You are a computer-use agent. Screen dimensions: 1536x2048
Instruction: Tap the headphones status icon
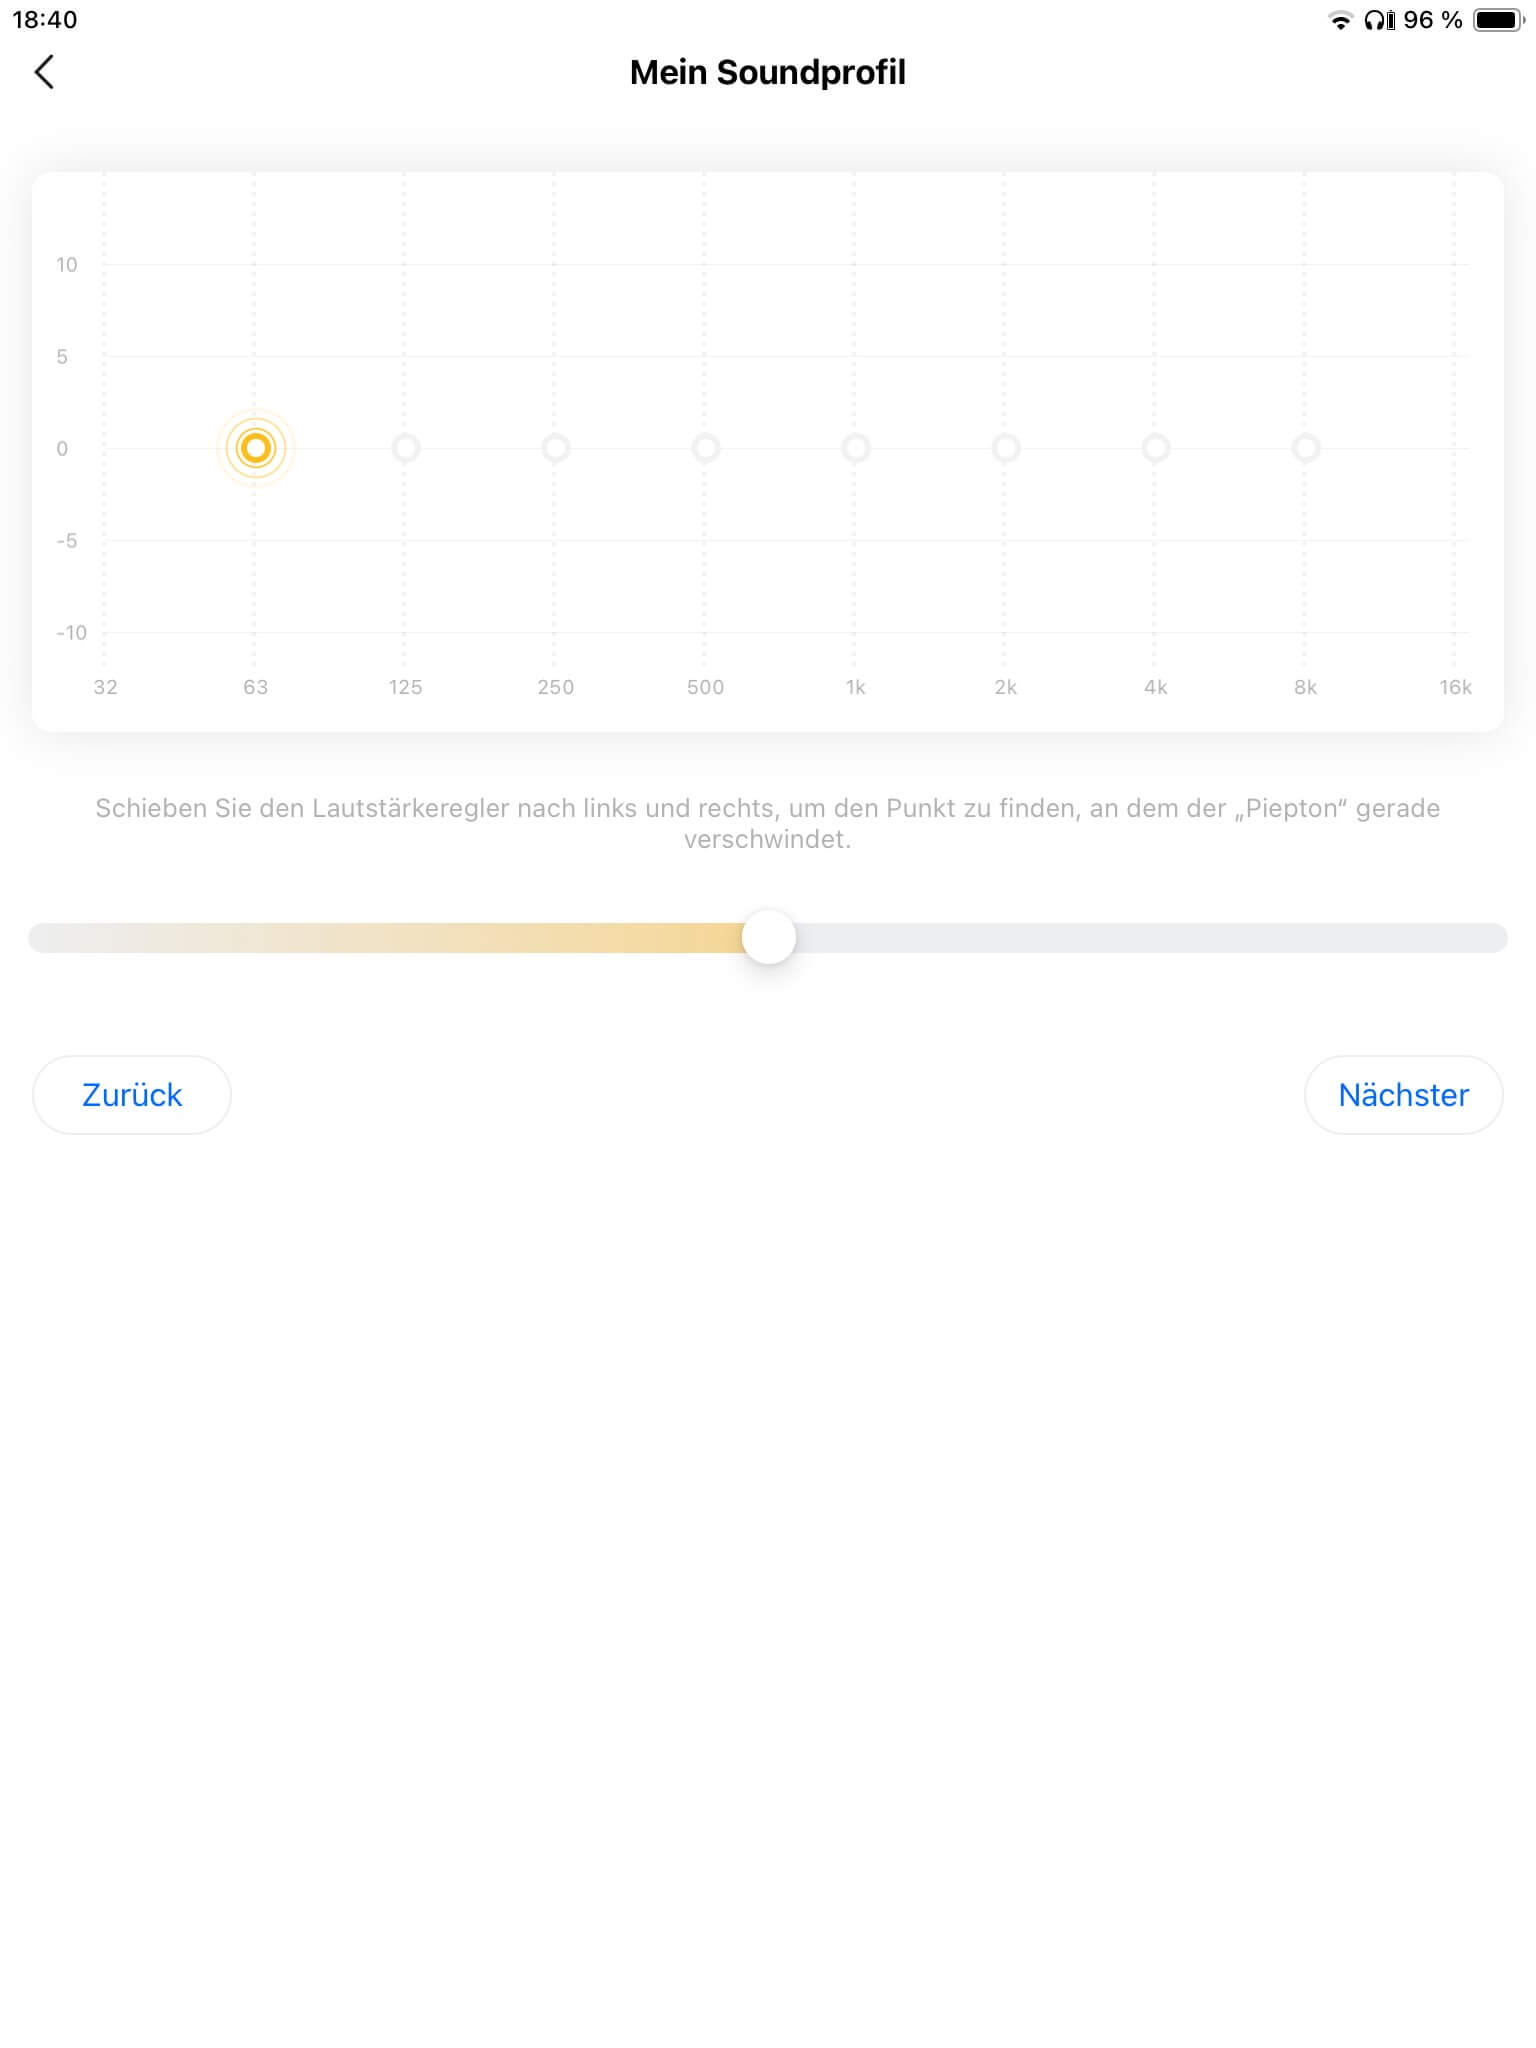click(1379, 20)
